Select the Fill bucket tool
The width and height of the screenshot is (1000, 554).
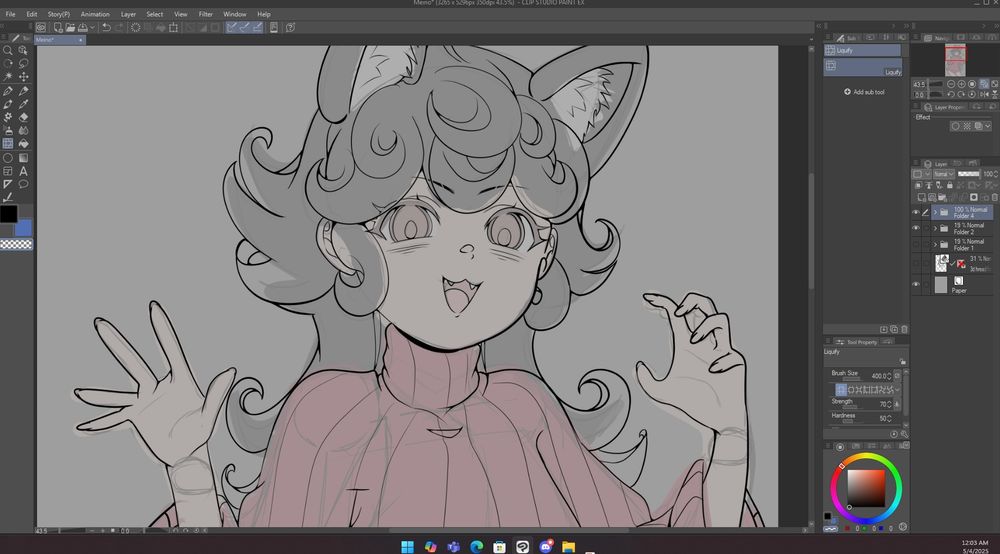click(x=24, y=144)
